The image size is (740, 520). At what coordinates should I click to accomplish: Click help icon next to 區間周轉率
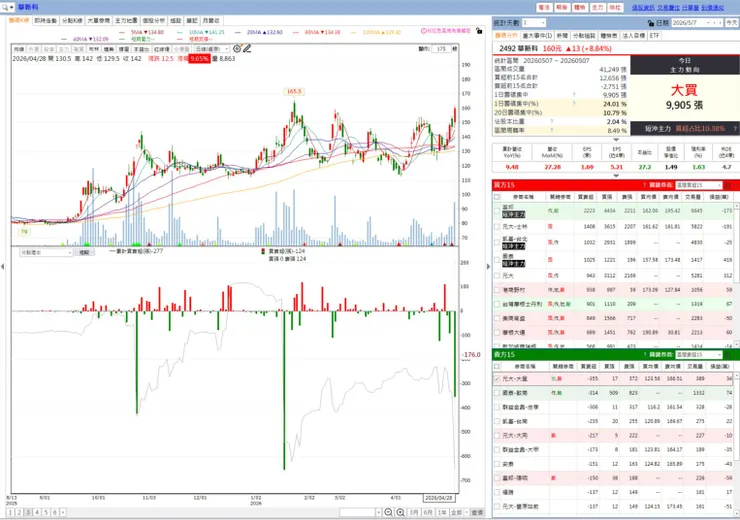coord(551,130)
